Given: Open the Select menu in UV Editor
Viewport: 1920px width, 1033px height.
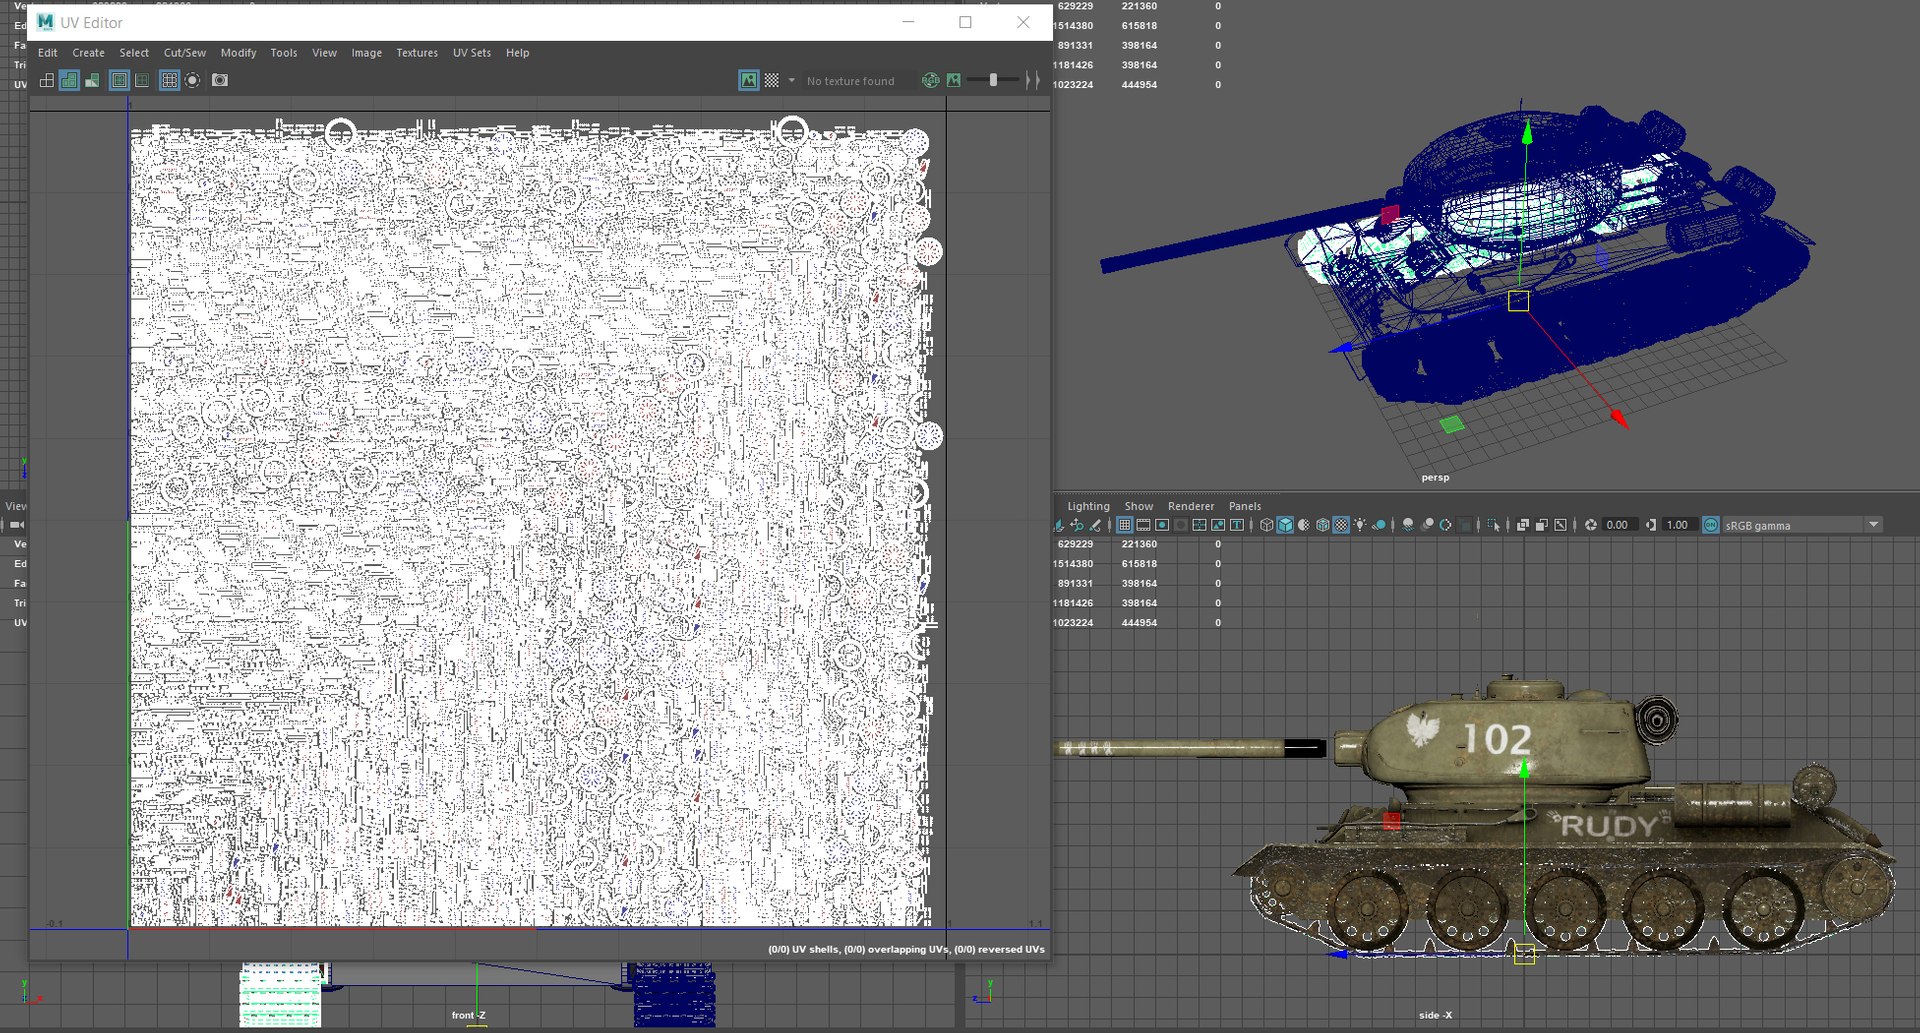Looking at the screenshot, I should point(134,53).
